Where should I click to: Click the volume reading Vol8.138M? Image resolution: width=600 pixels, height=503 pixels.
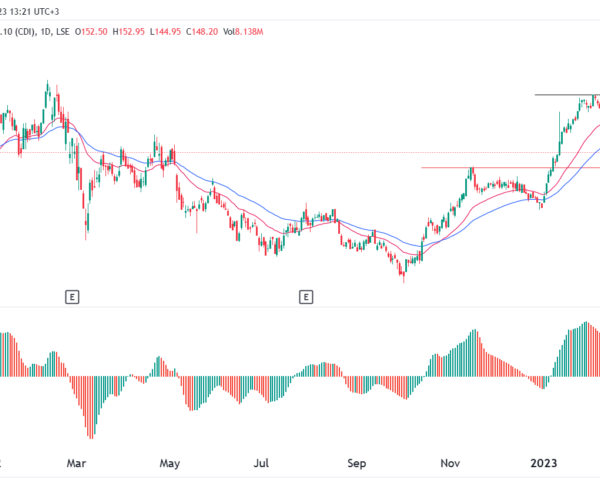tap(243, 32)
